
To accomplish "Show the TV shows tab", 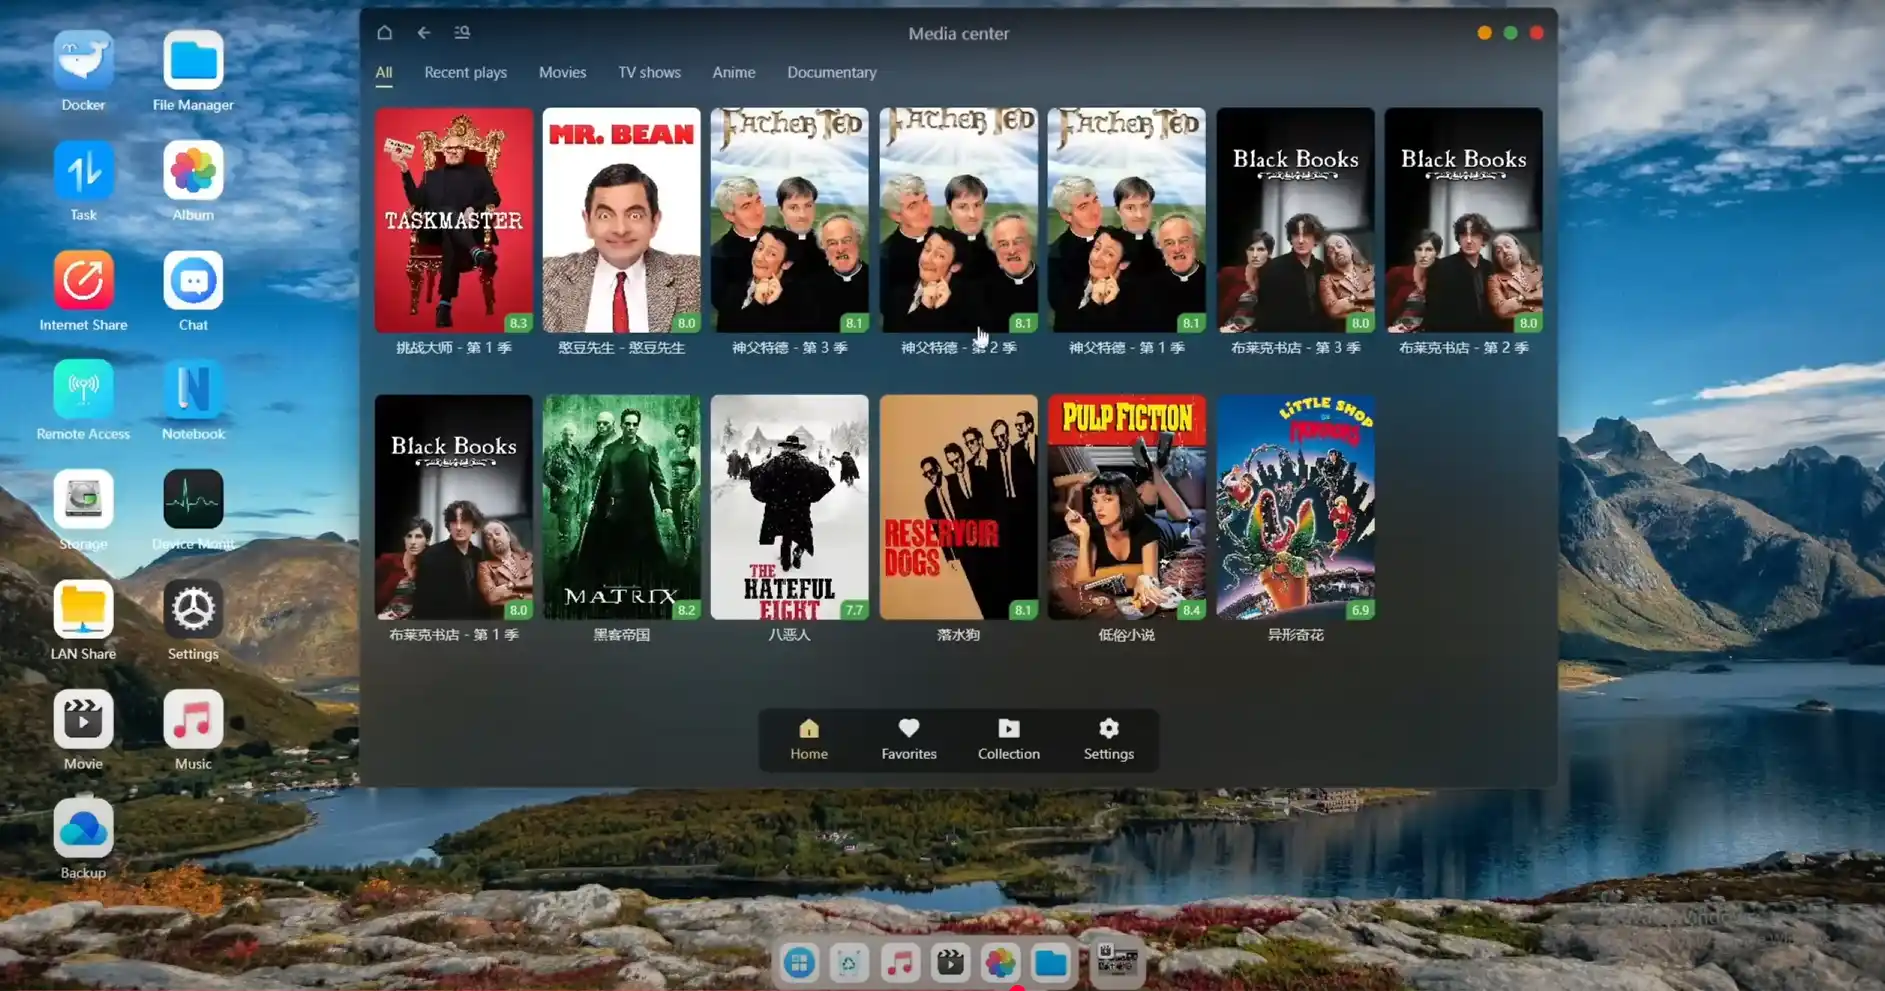I will 649,72.
